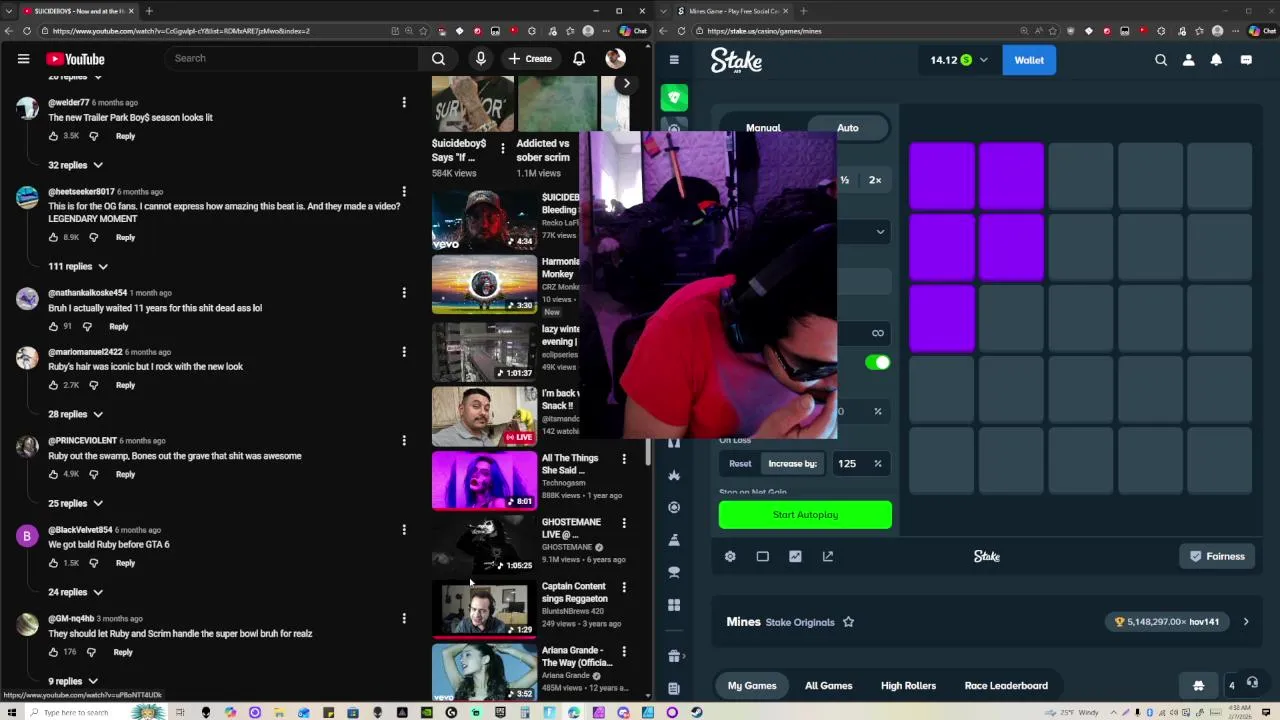
Task: Click Start Autoplay button
Action: click(x=805, y=514)
